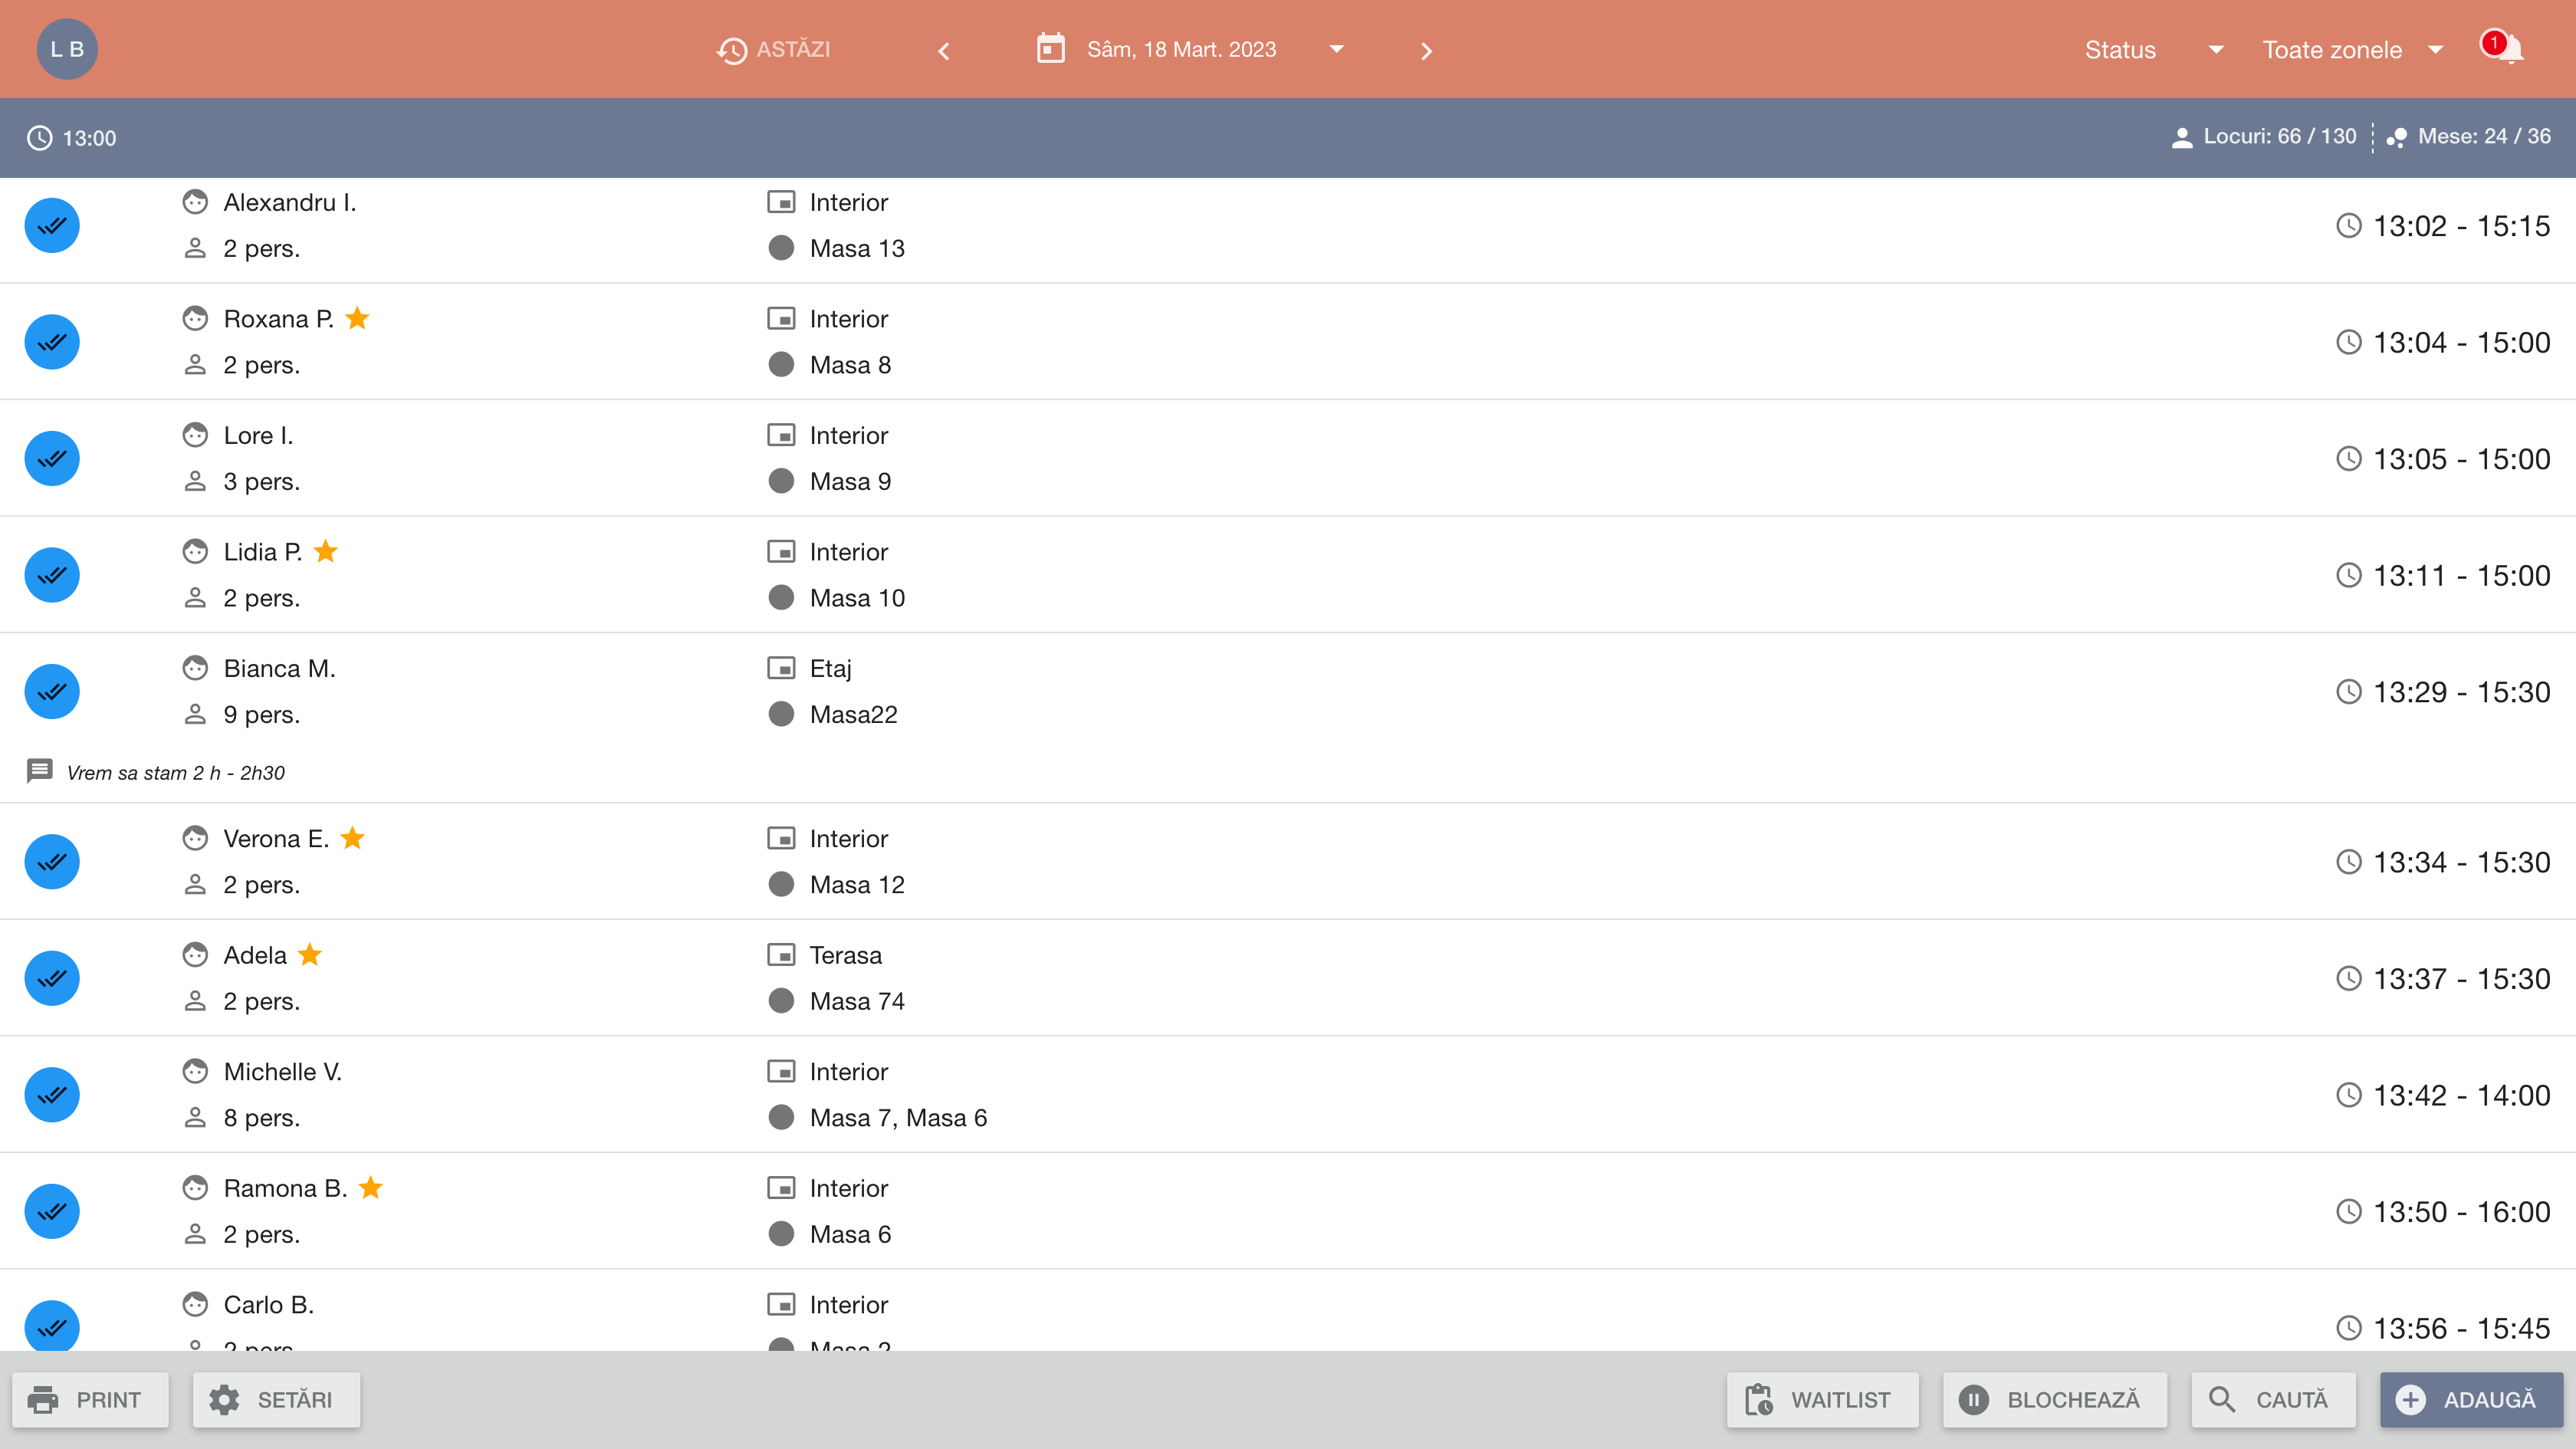This screenshot has width=2576, height=1449.
Task: Click the Sâm, 18 Mart. 2023 date
Action: (1181, 49)
